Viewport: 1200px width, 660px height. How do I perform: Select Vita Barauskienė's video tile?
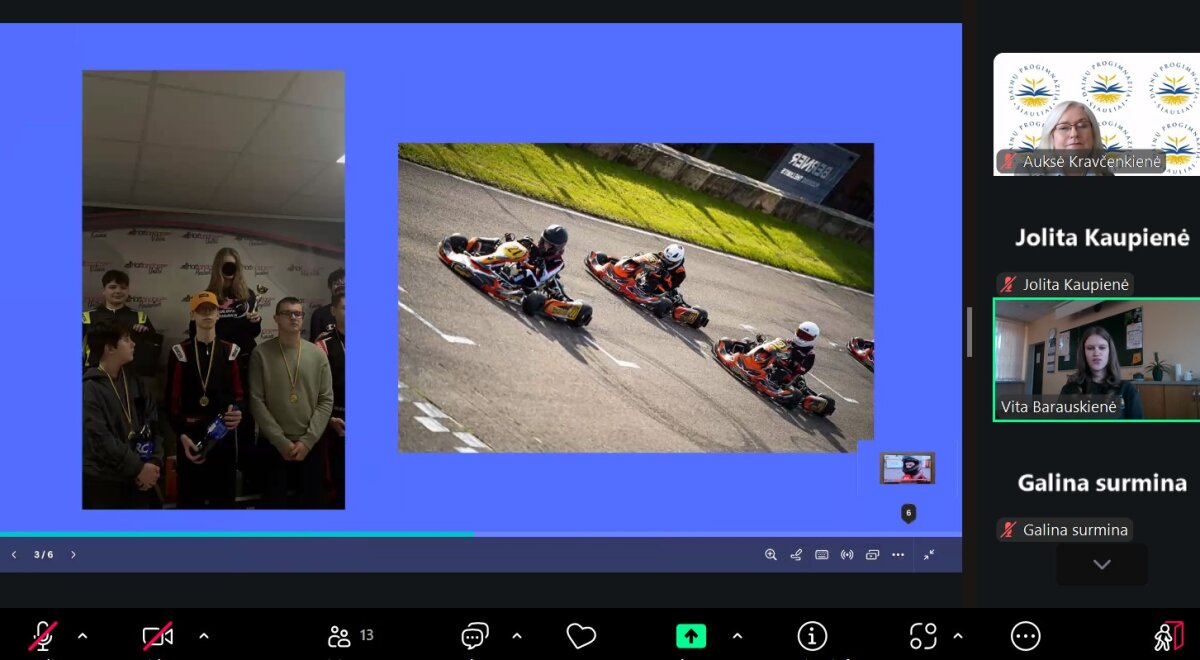click(x=1096, y=360)
